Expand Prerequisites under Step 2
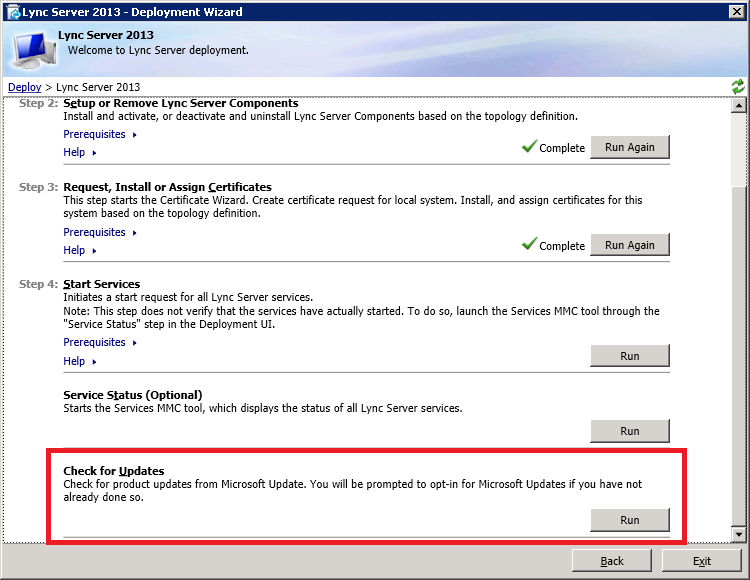 click(x=100, y=134)
